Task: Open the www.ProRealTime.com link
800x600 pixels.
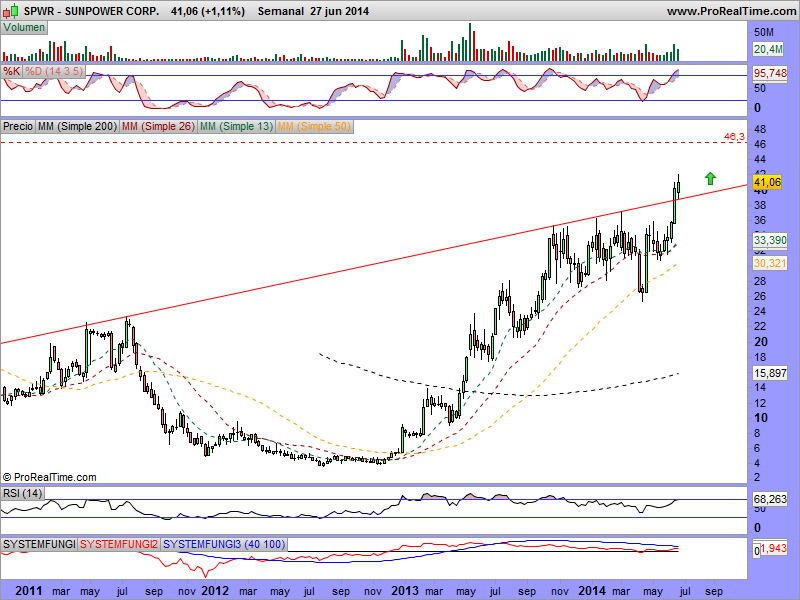Action: point(732,11)
